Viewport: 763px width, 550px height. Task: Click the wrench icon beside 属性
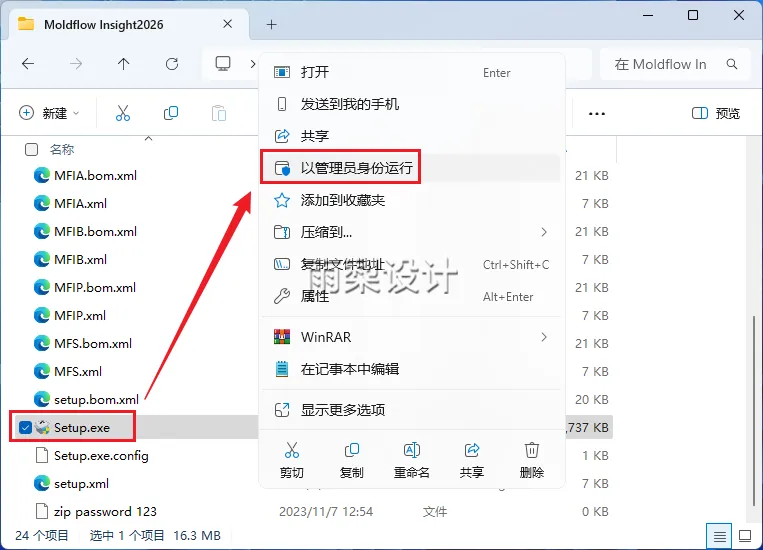pos(282,296)
